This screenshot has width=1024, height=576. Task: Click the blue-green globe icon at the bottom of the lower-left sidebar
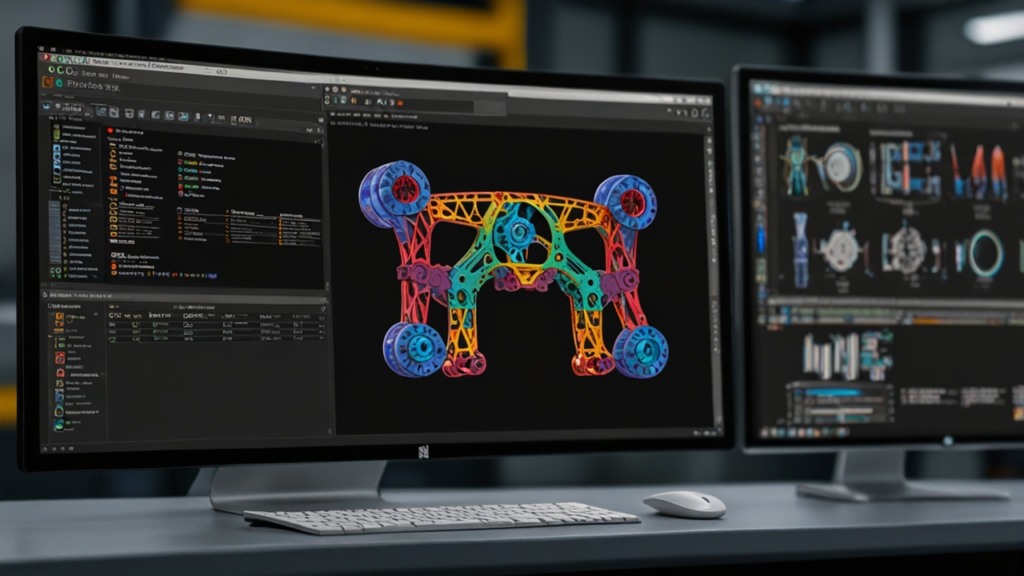tap(59, 424)
